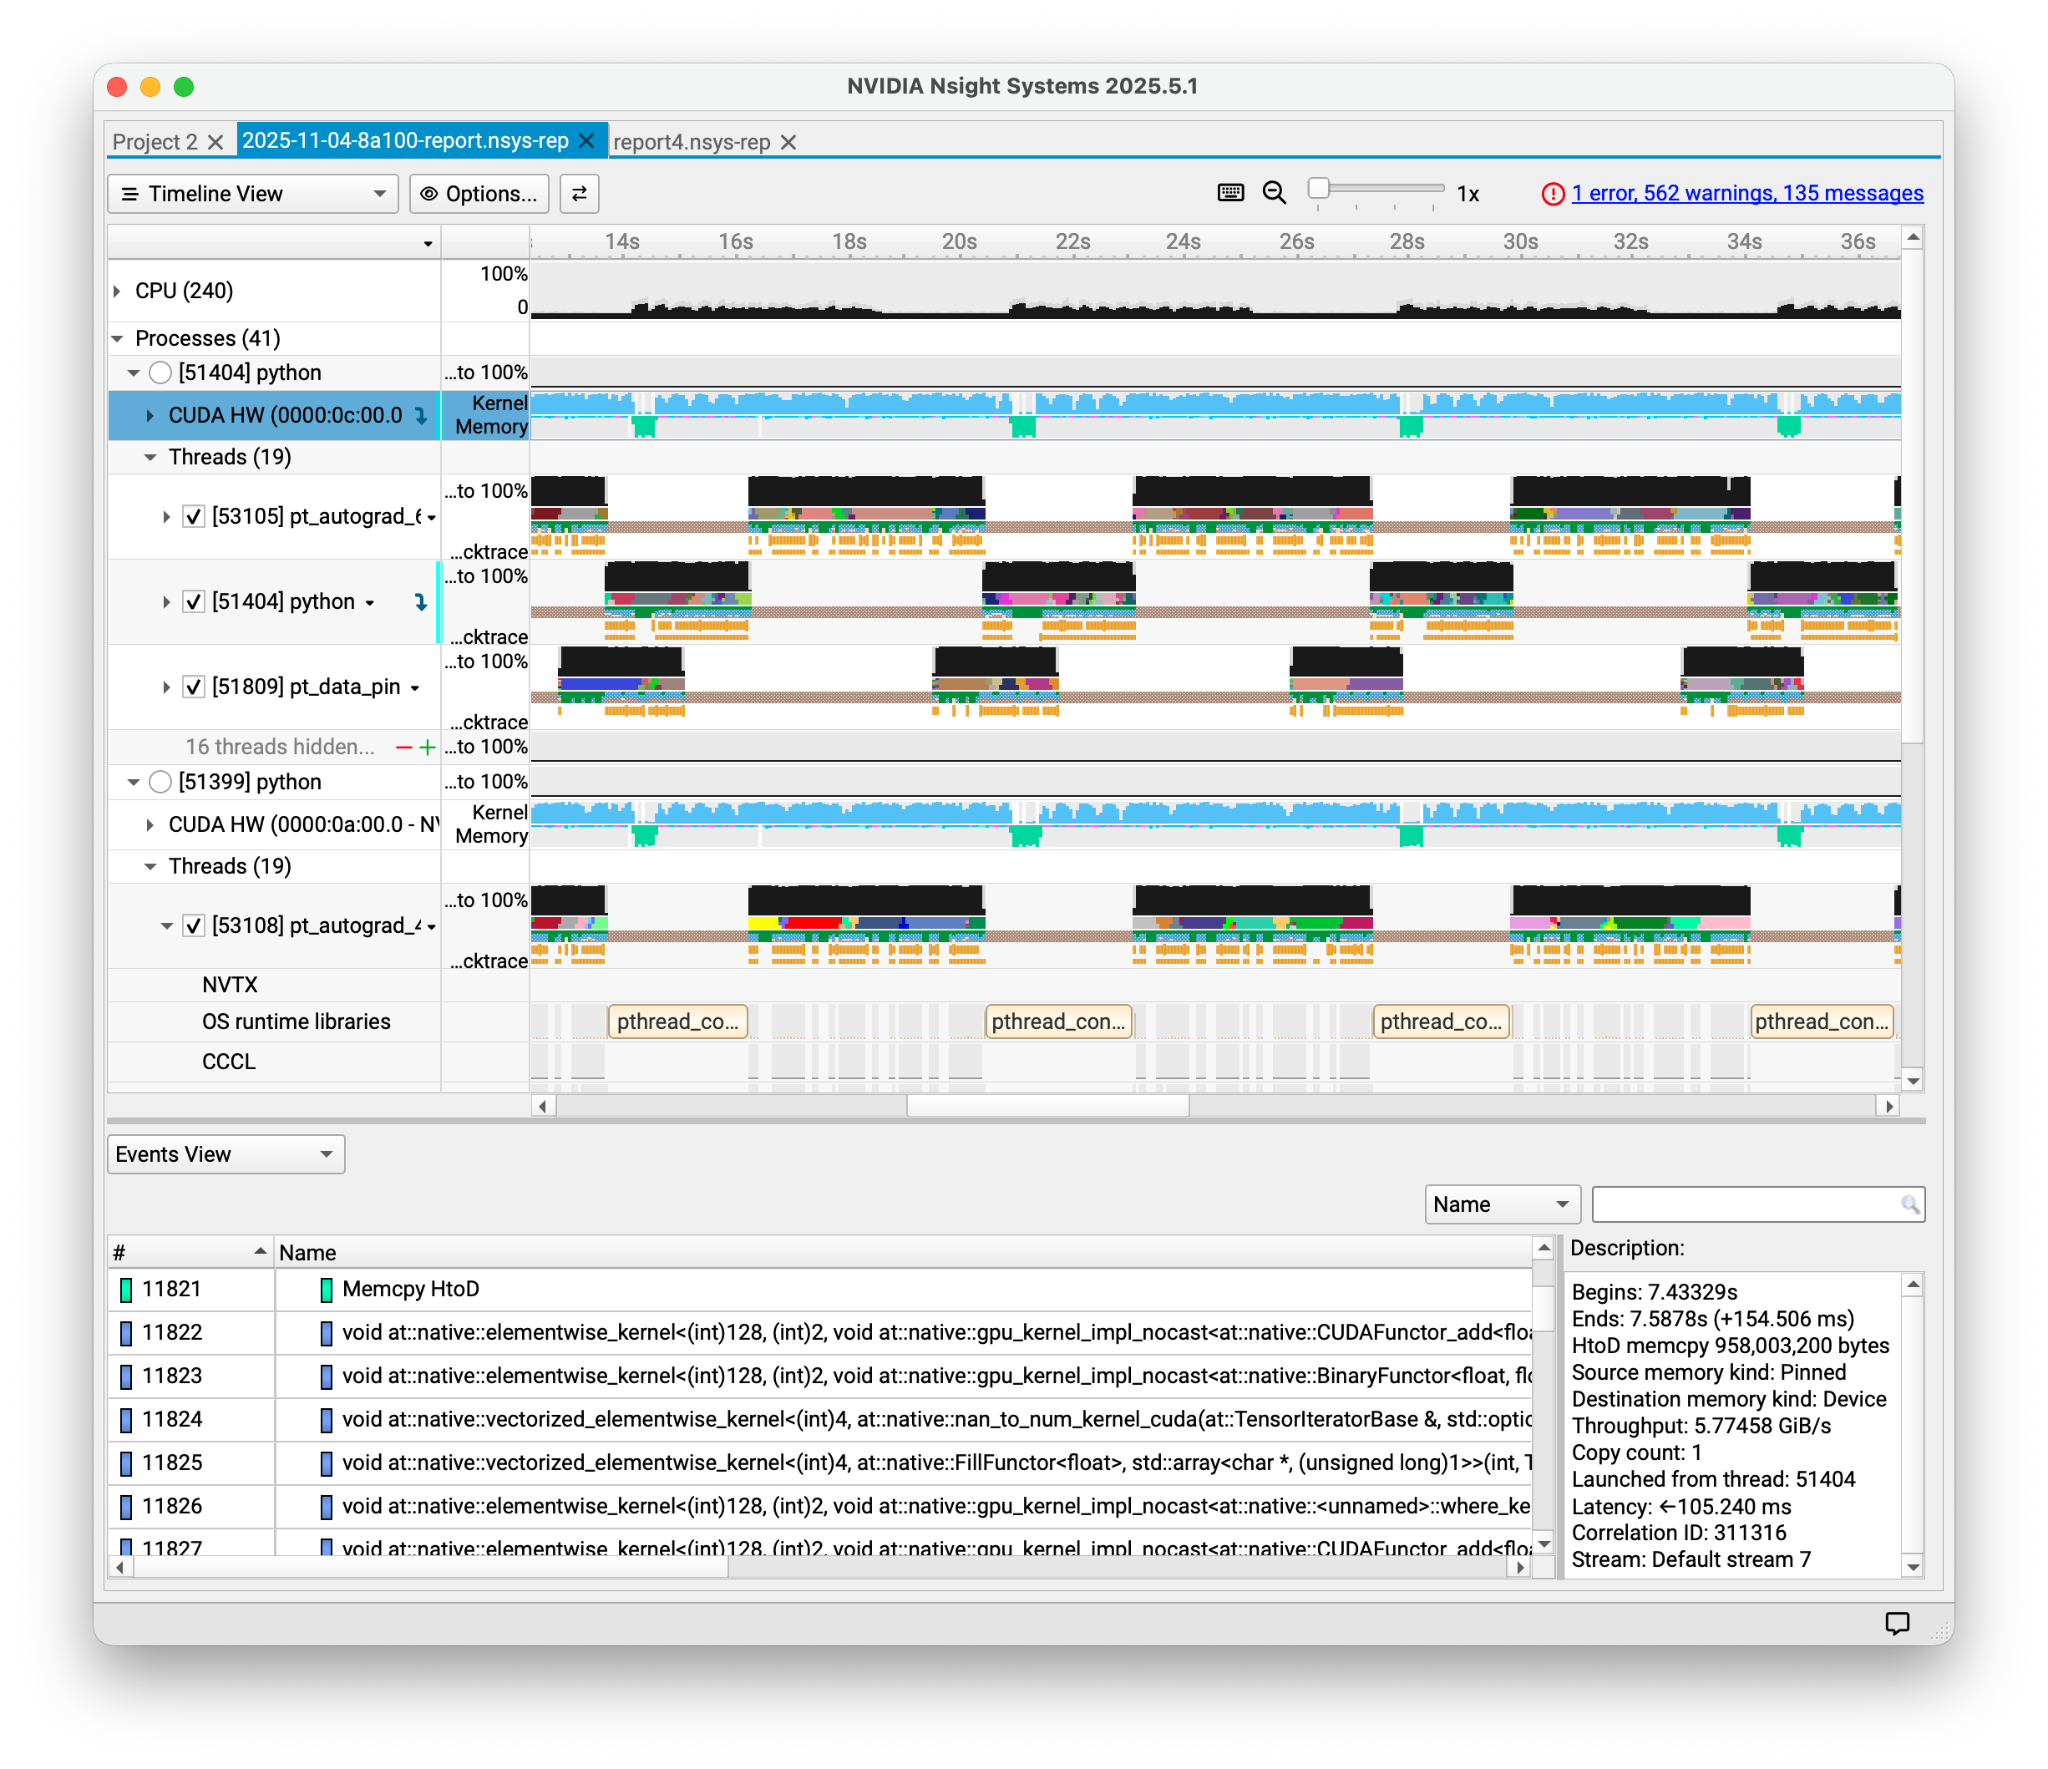Select event row 11826 where_kernel
2048x1769 pixels.
pos(820,1506)
